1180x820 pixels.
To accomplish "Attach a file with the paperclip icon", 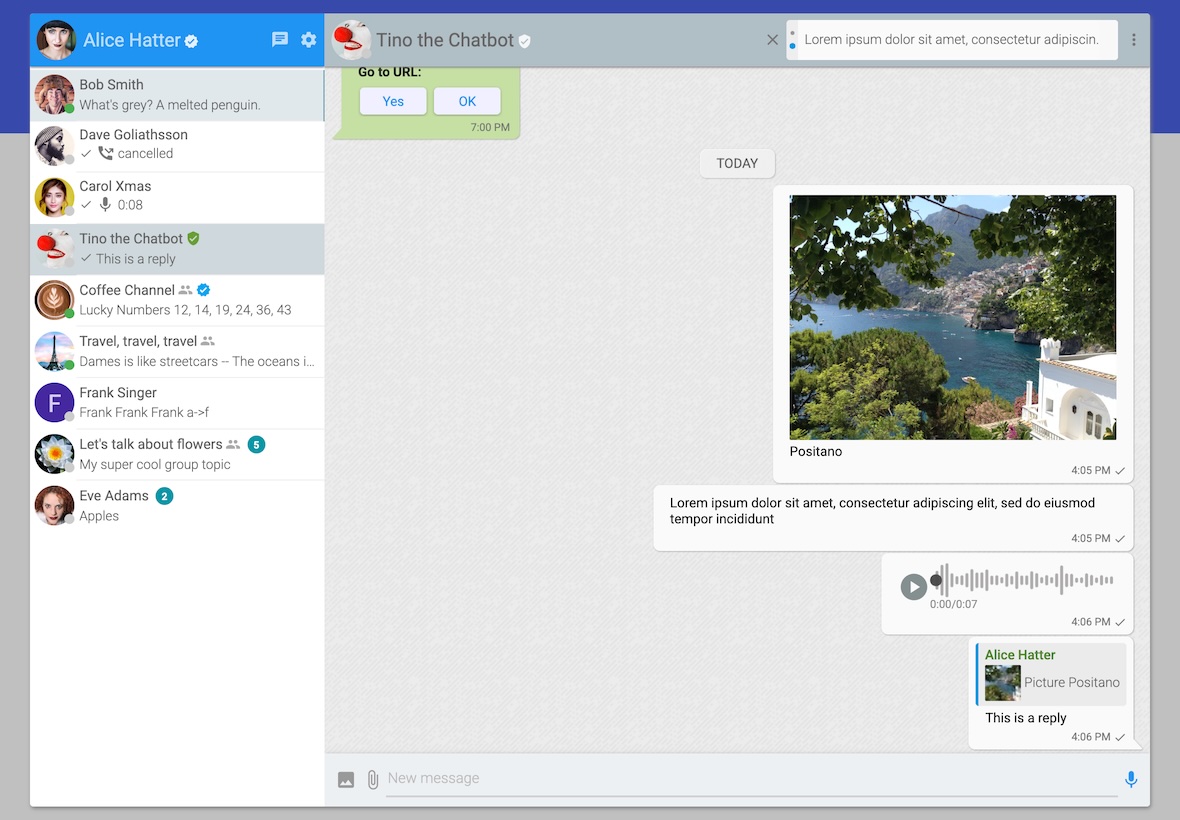I will coord(372,778).
